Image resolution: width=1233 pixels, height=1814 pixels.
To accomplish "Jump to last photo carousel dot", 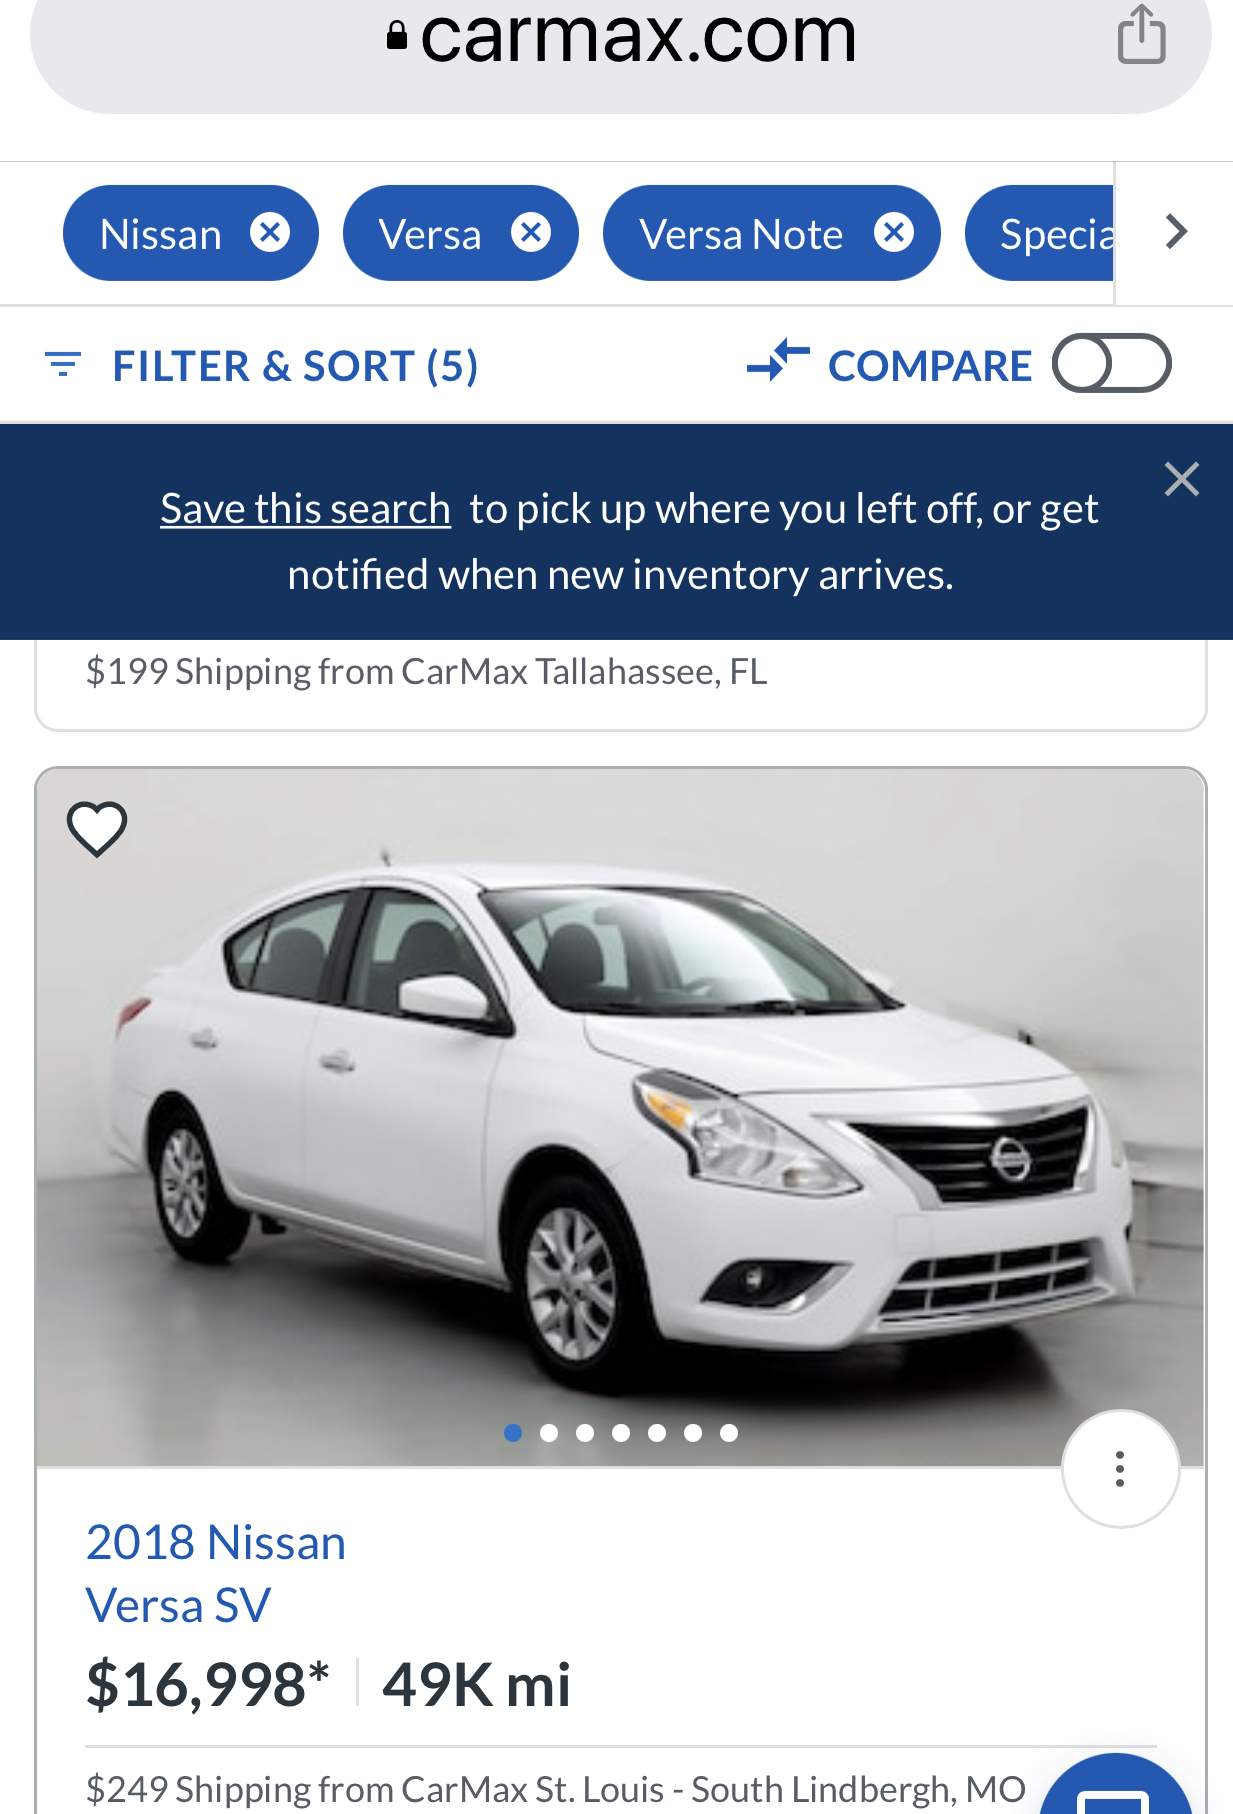I will click(729, 1433).
